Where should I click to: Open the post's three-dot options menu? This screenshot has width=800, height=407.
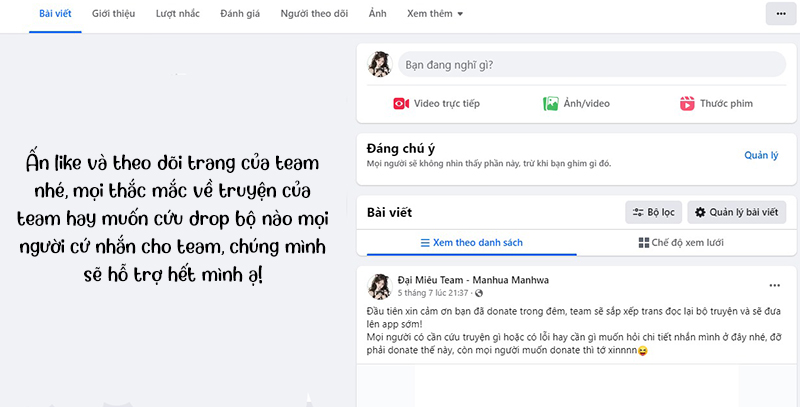pyautogui.click(x=774, y=285)
